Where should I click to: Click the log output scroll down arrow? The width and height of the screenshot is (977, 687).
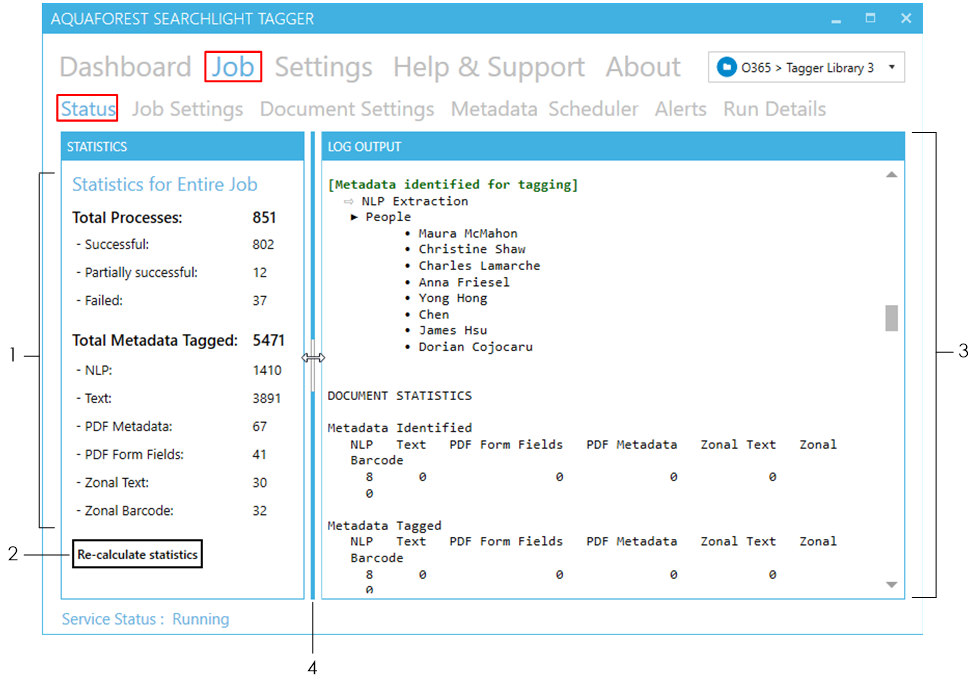pos(892,584)
